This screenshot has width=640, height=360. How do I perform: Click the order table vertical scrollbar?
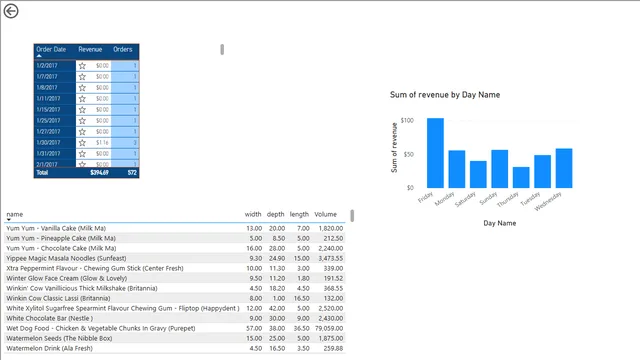[x=222, y=49]
